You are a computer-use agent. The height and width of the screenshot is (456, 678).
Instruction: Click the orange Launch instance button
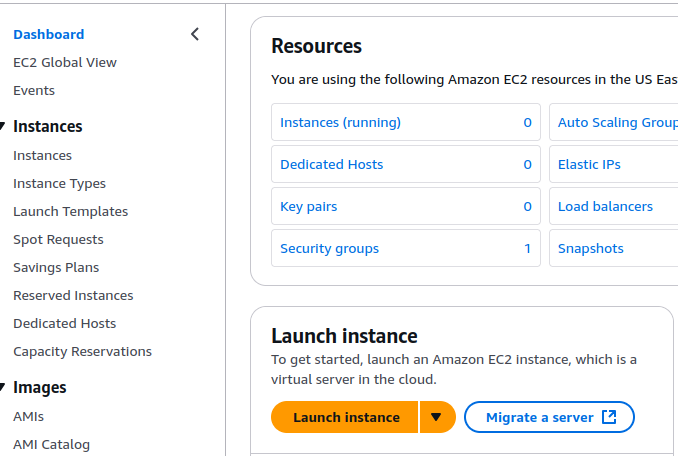pyautogui.click(x=345, y=417)
